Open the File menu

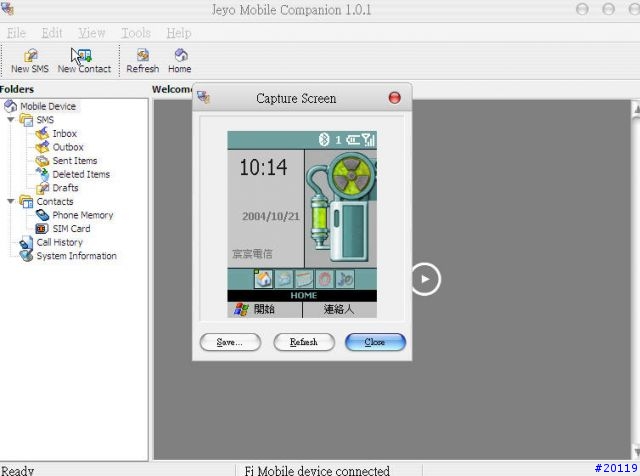point(16,33)
